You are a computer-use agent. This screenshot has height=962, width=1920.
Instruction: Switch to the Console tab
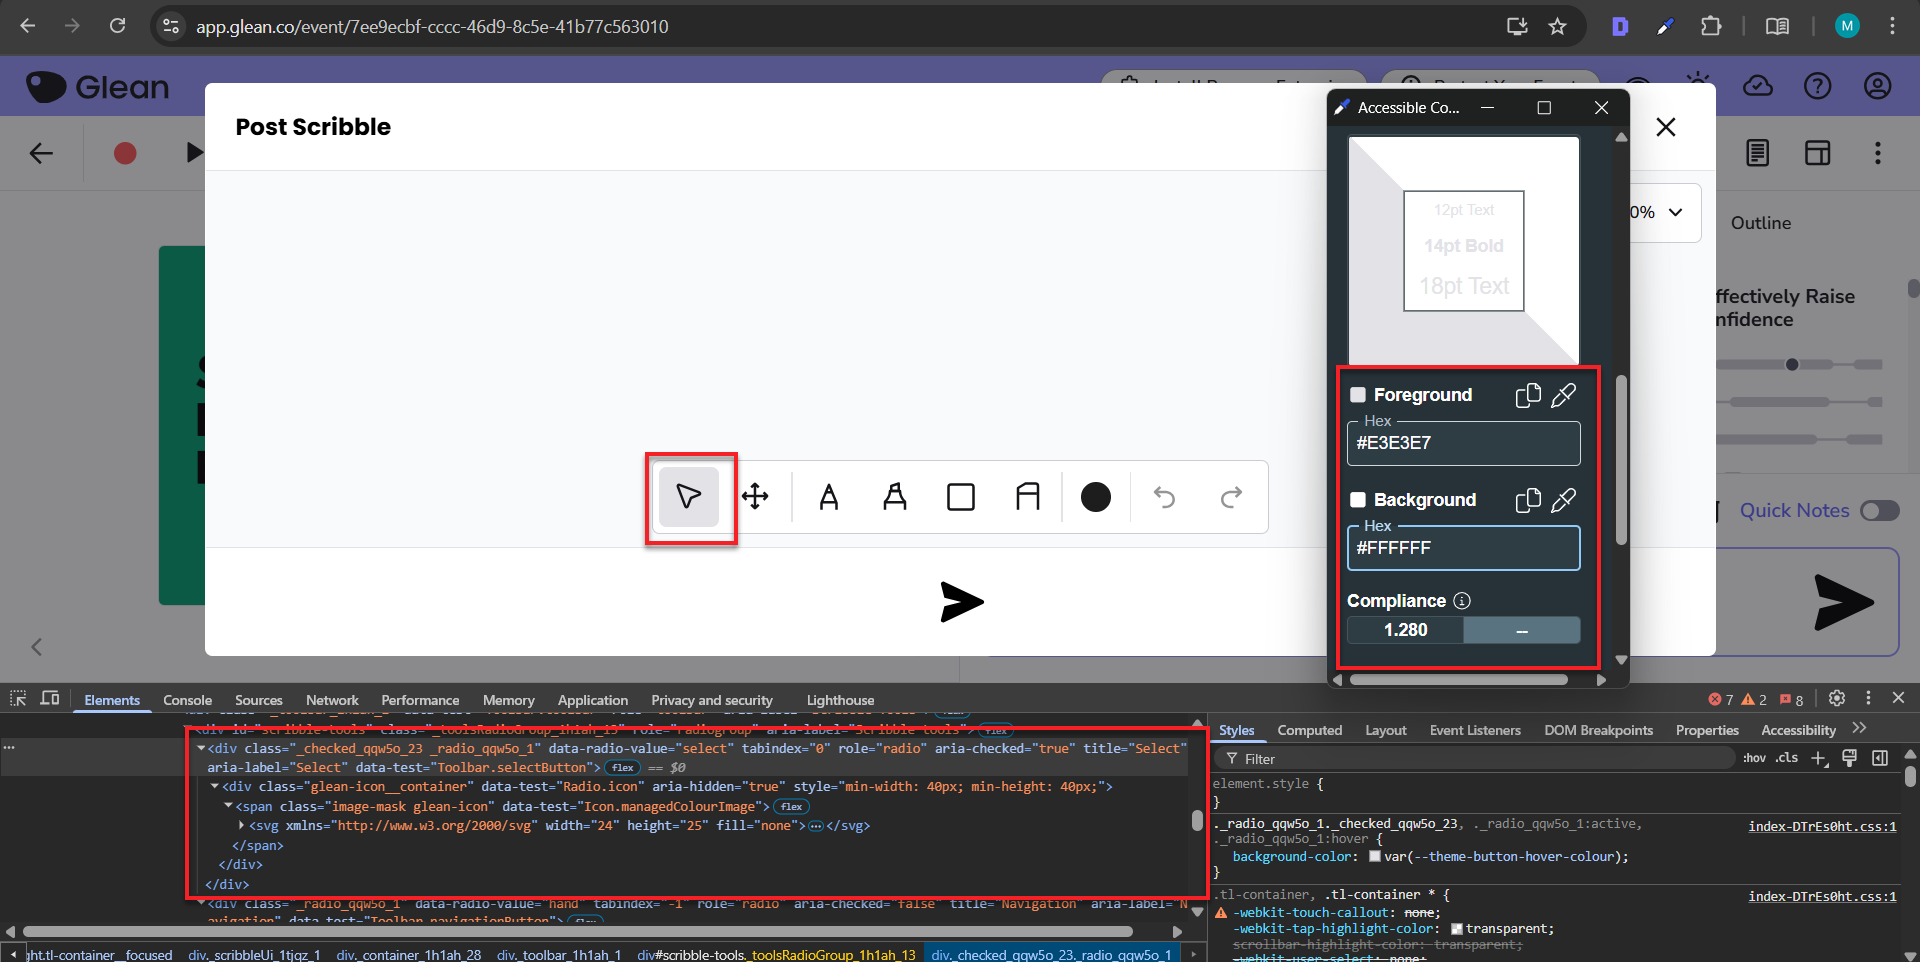click(x=187, y=700)
